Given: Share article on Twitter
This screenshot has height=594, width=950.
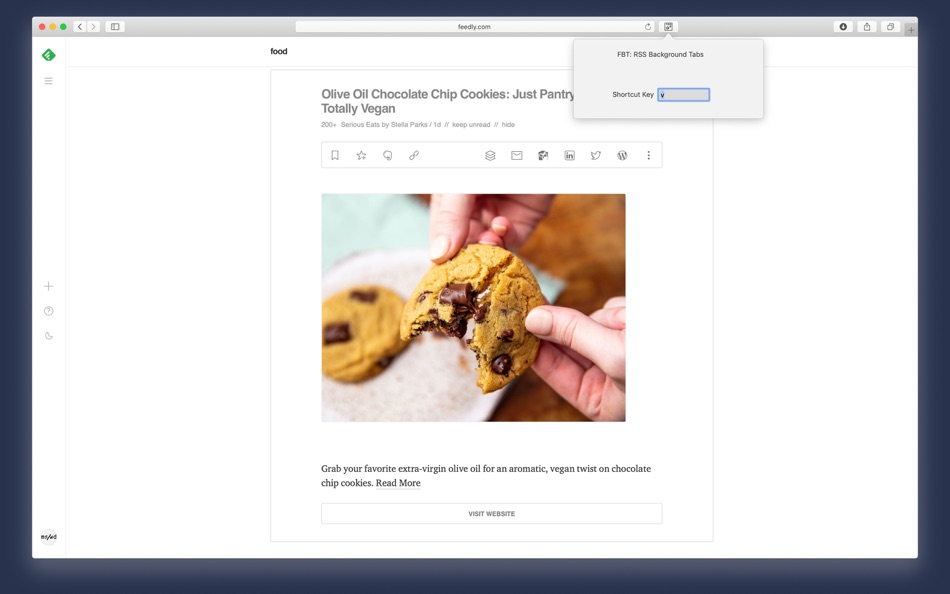Looking at the screenshot, I should coord(596,155).
